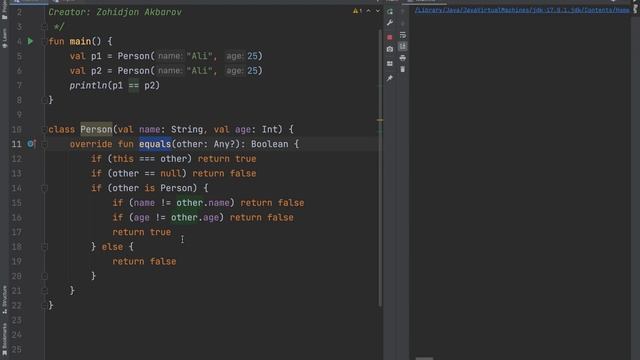Open the Bookmarks tool window tab
Image resolution: width=640 pixels, height=360 pixels.
pos(4,340)
